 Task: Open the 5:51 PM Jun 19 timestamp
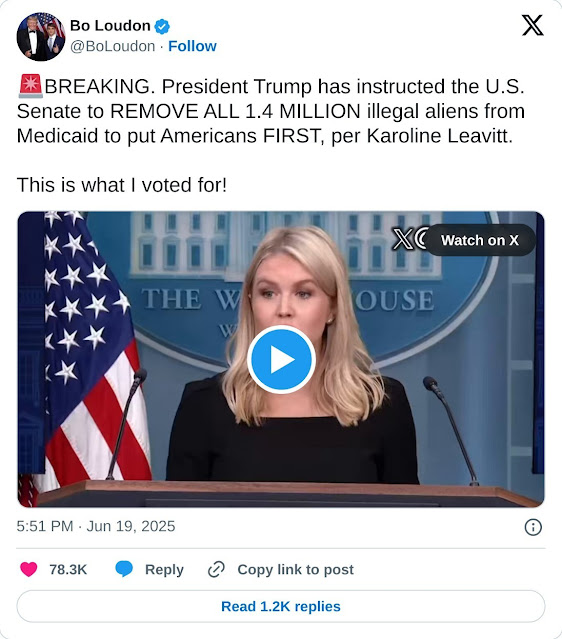(96, 526)
